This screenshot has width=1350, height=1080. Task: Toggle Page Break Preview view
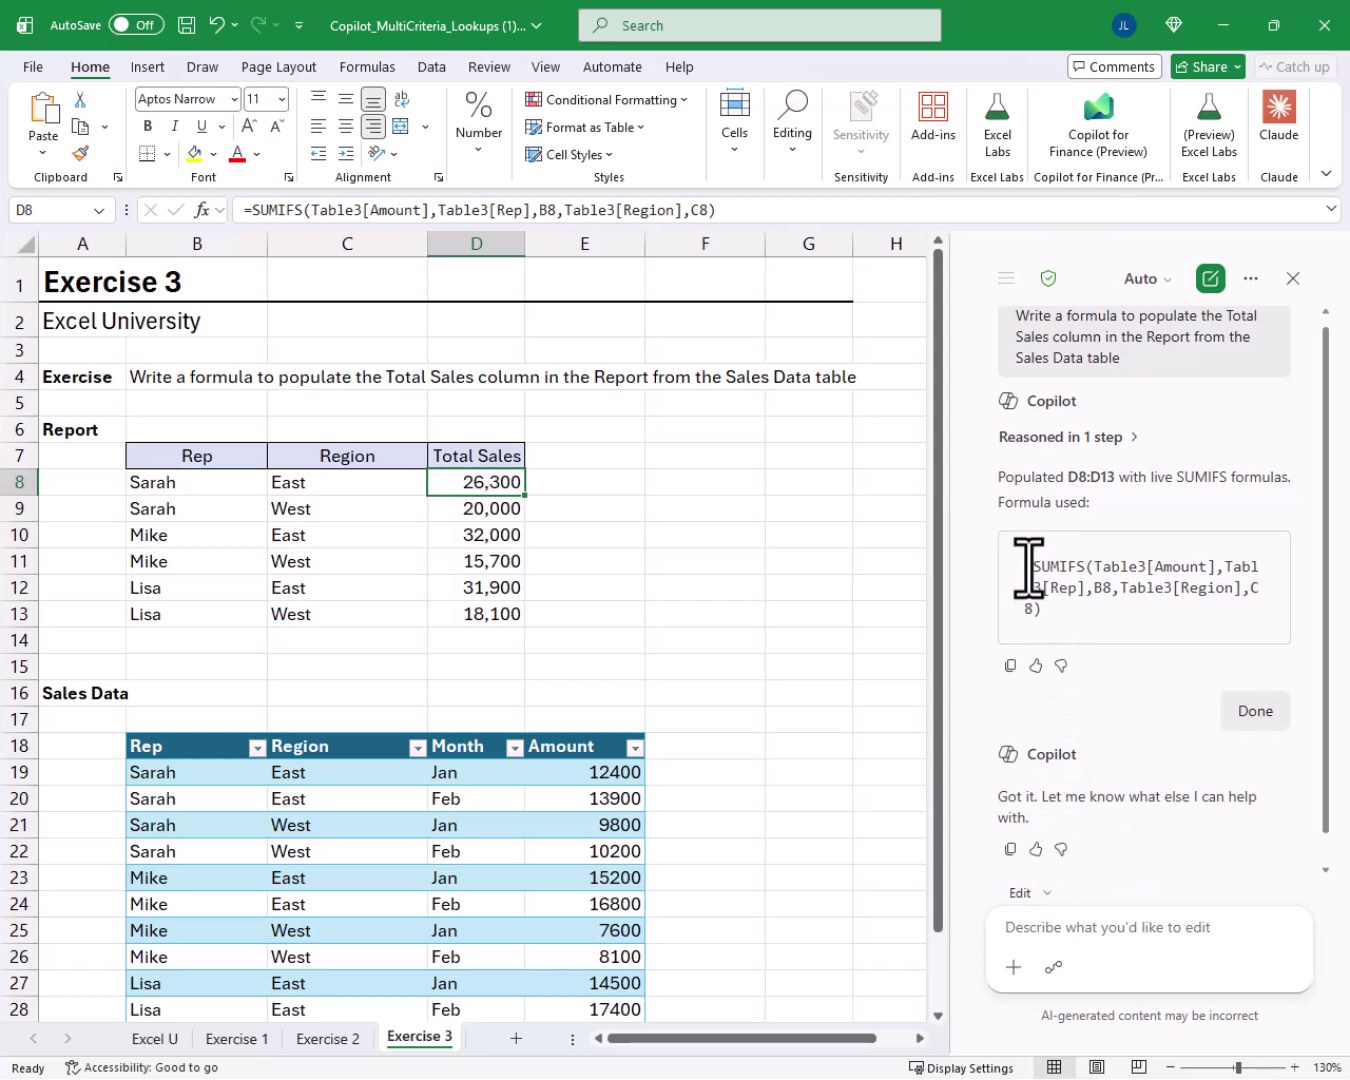[1138, 1067]
